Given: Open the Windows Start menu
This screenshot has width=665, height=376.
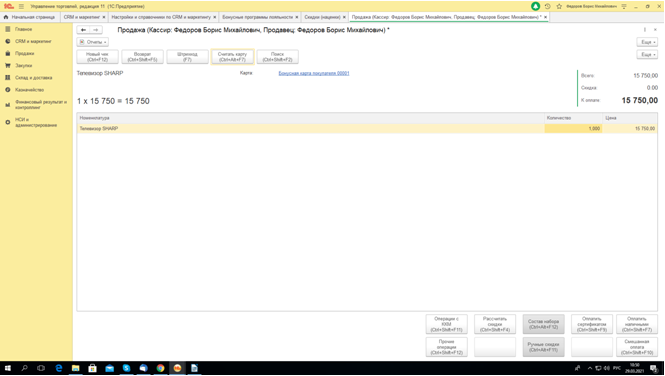Looking at the screenshot, I should [8, 368].
